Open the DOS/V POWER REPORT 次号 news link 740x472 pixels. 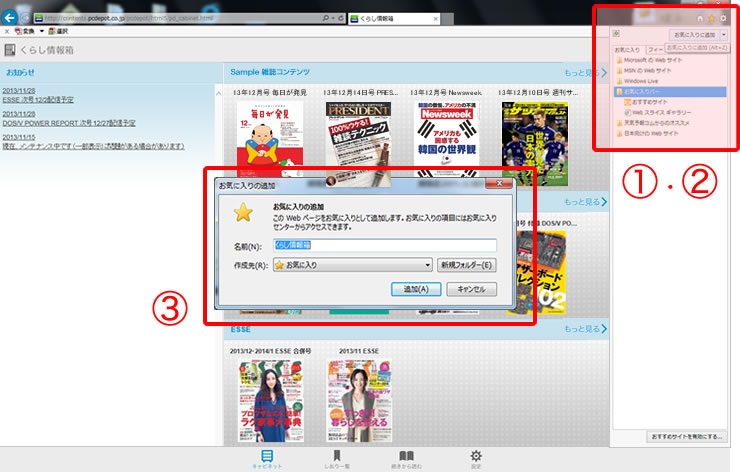[69, 123]
